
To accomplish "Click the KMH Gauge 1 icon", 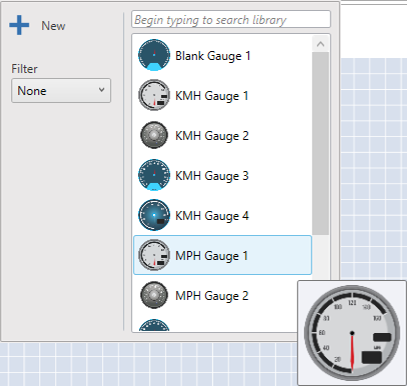I will [154, 95].
